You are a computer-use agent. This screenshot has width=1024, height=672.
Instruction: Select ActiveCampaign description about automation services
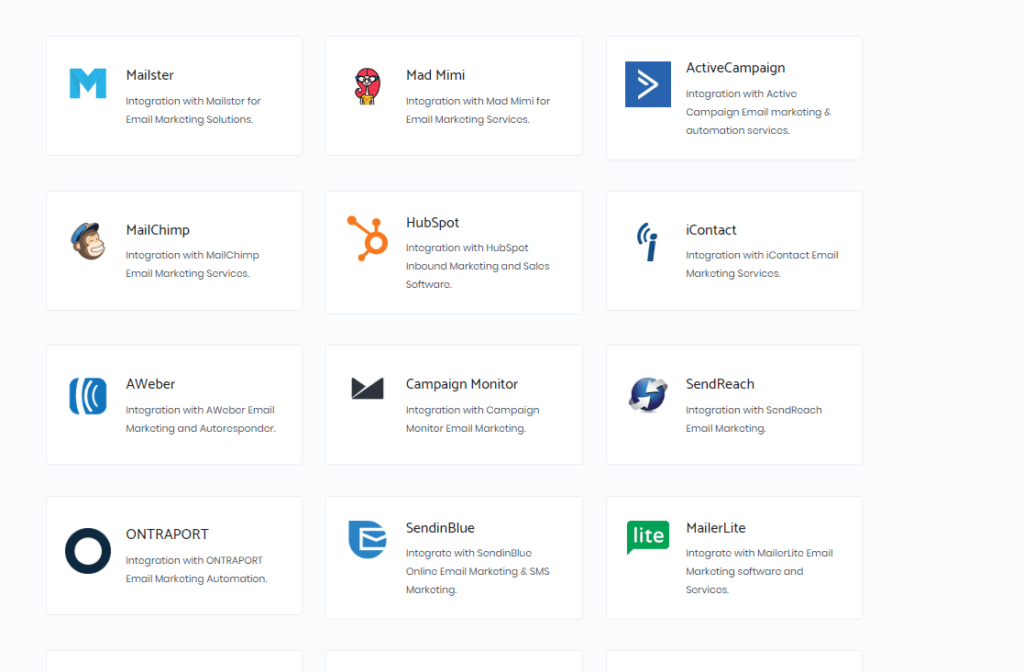point(758,112)
